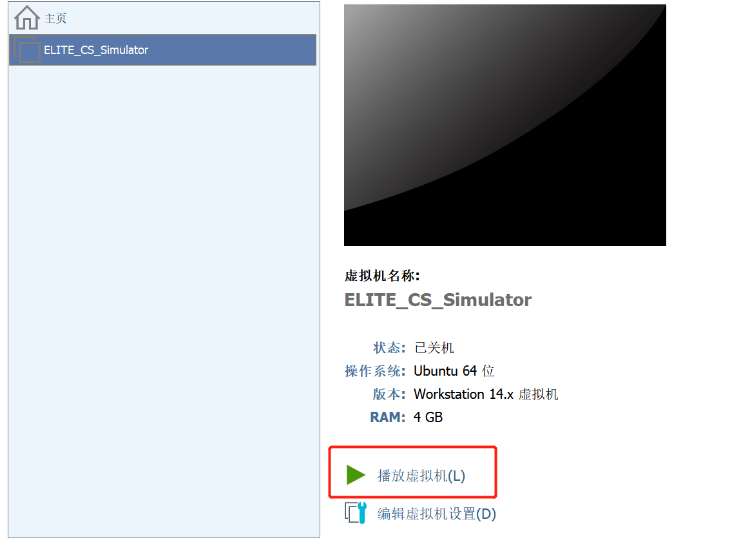Click the 版本 label
The image size is (741, 556).
pos(389,394)
